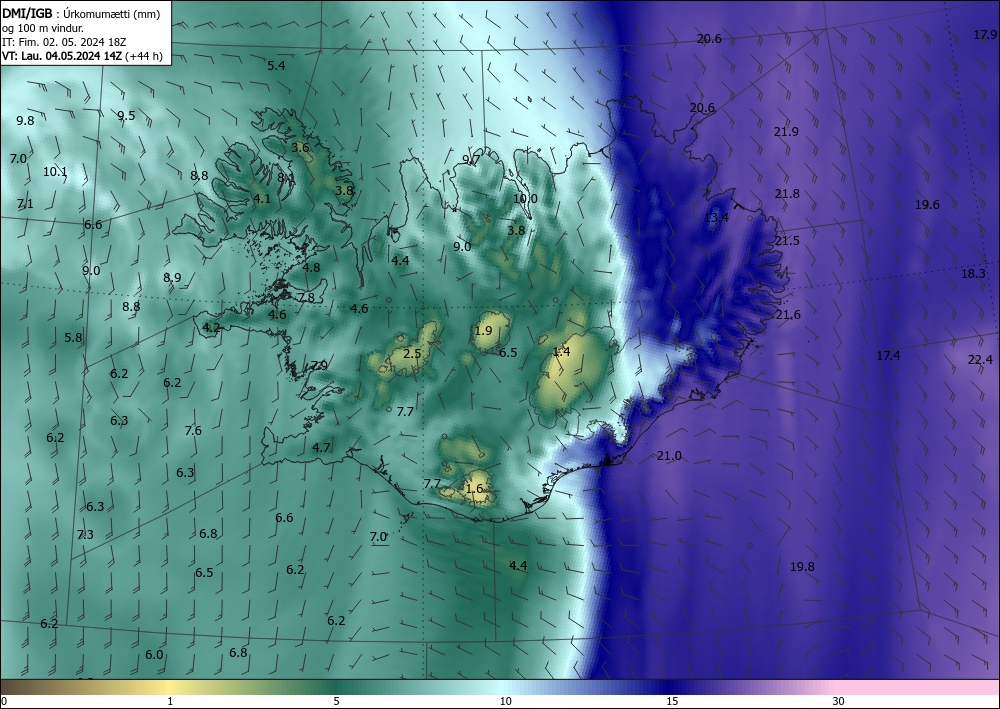Click the map value 19.8
The height and width of the screenshot is (709, 1000).
pos(802,567)
